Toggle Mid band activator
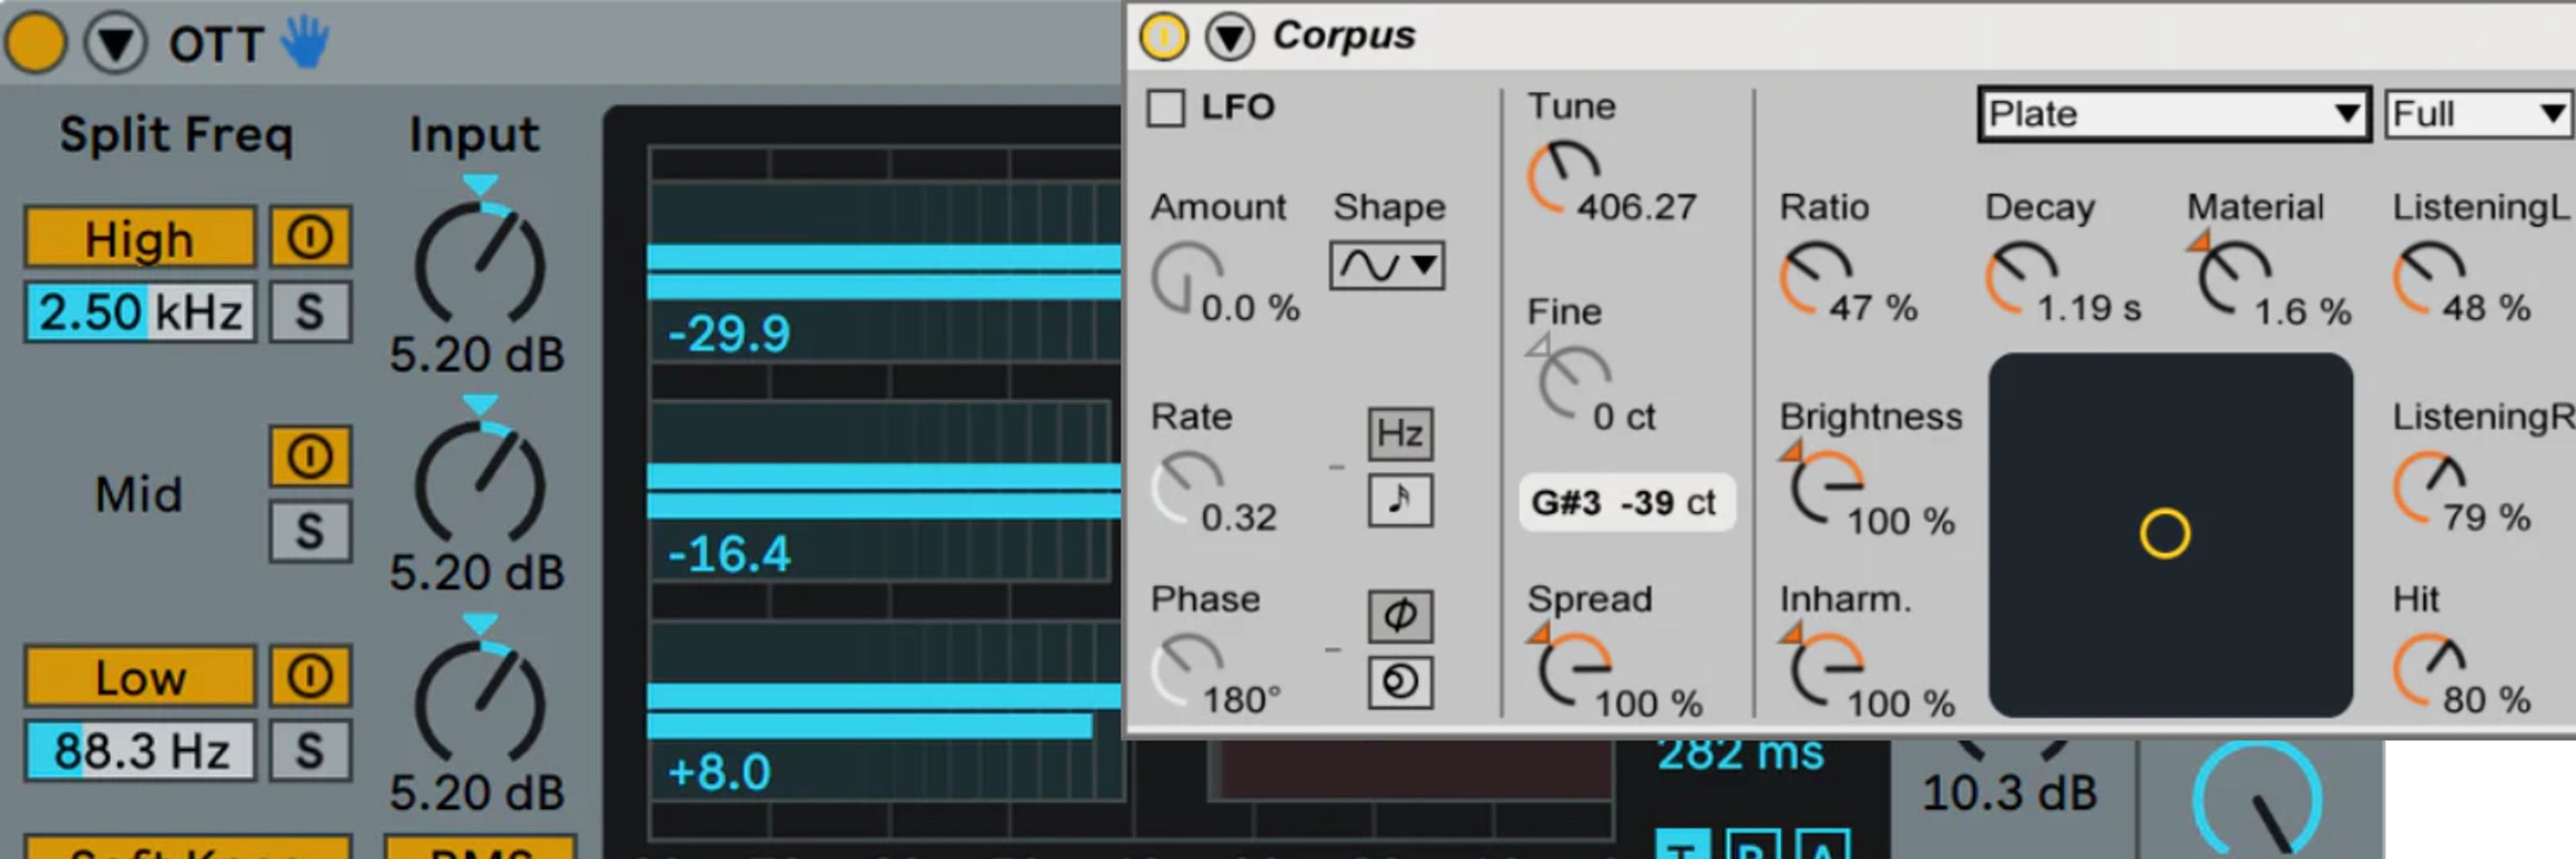 click(311, 457)
